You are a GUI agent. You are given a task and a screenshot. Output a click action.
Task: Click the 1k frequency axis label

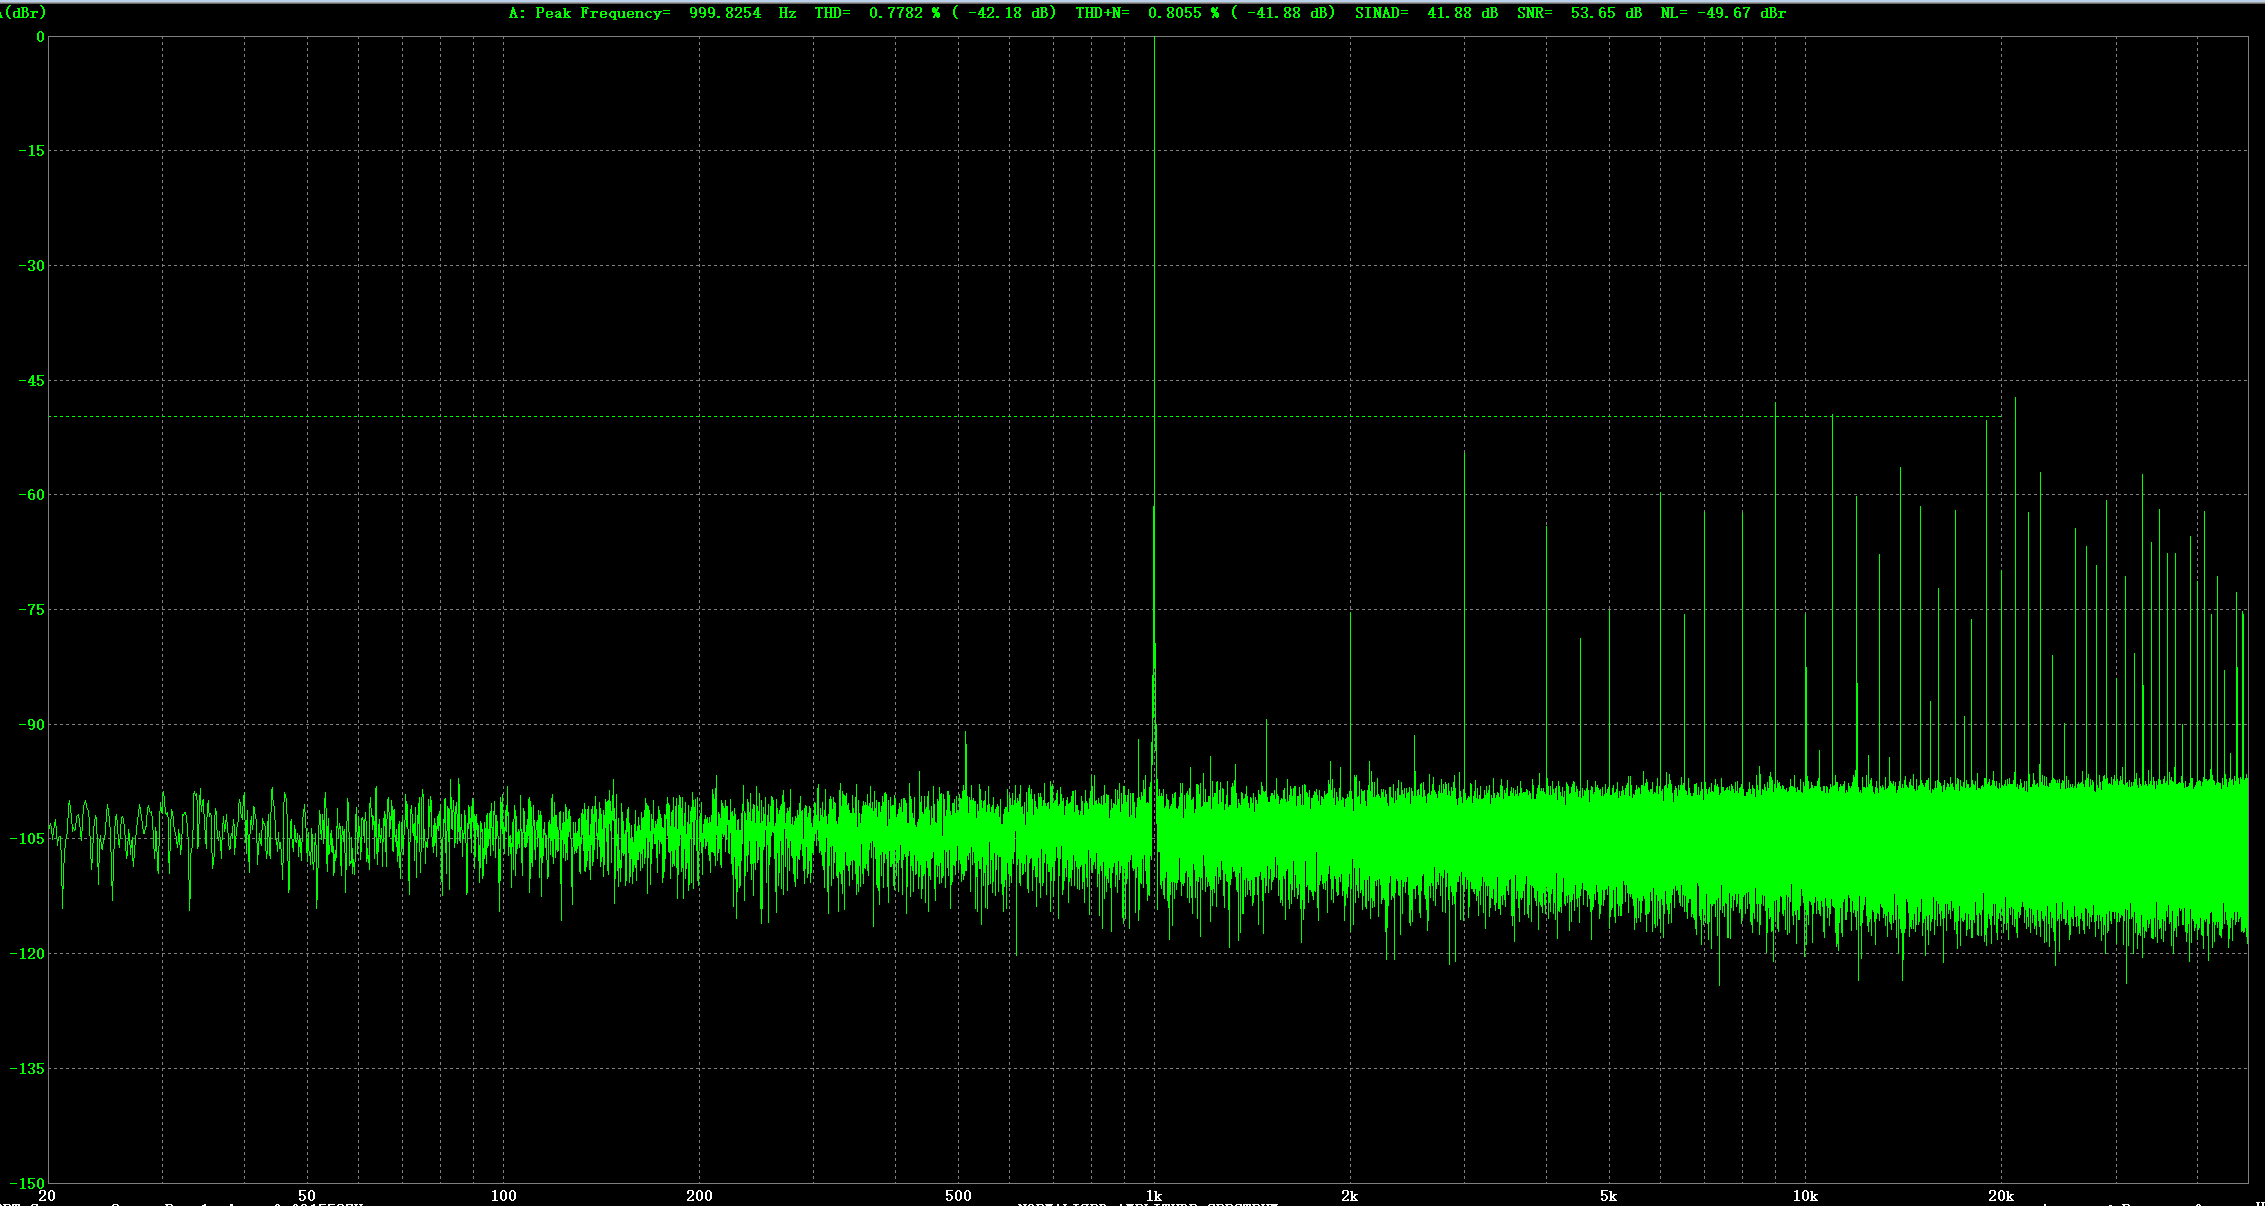click(x=1154, y=1196)
